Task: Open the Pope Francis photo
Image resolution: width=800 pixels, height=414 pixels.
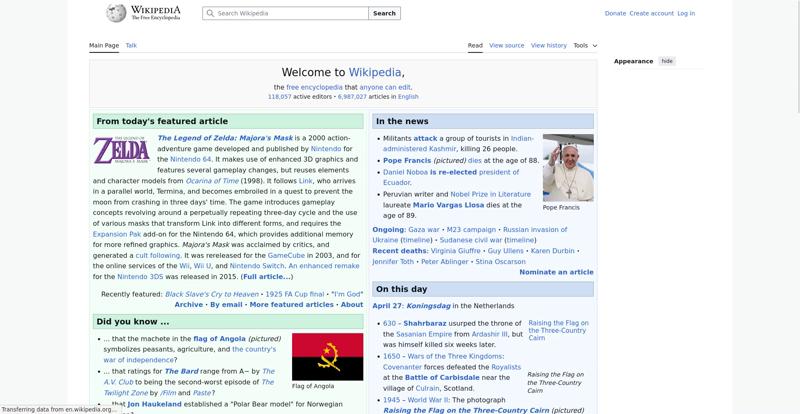Action: (x=568, y=167)
